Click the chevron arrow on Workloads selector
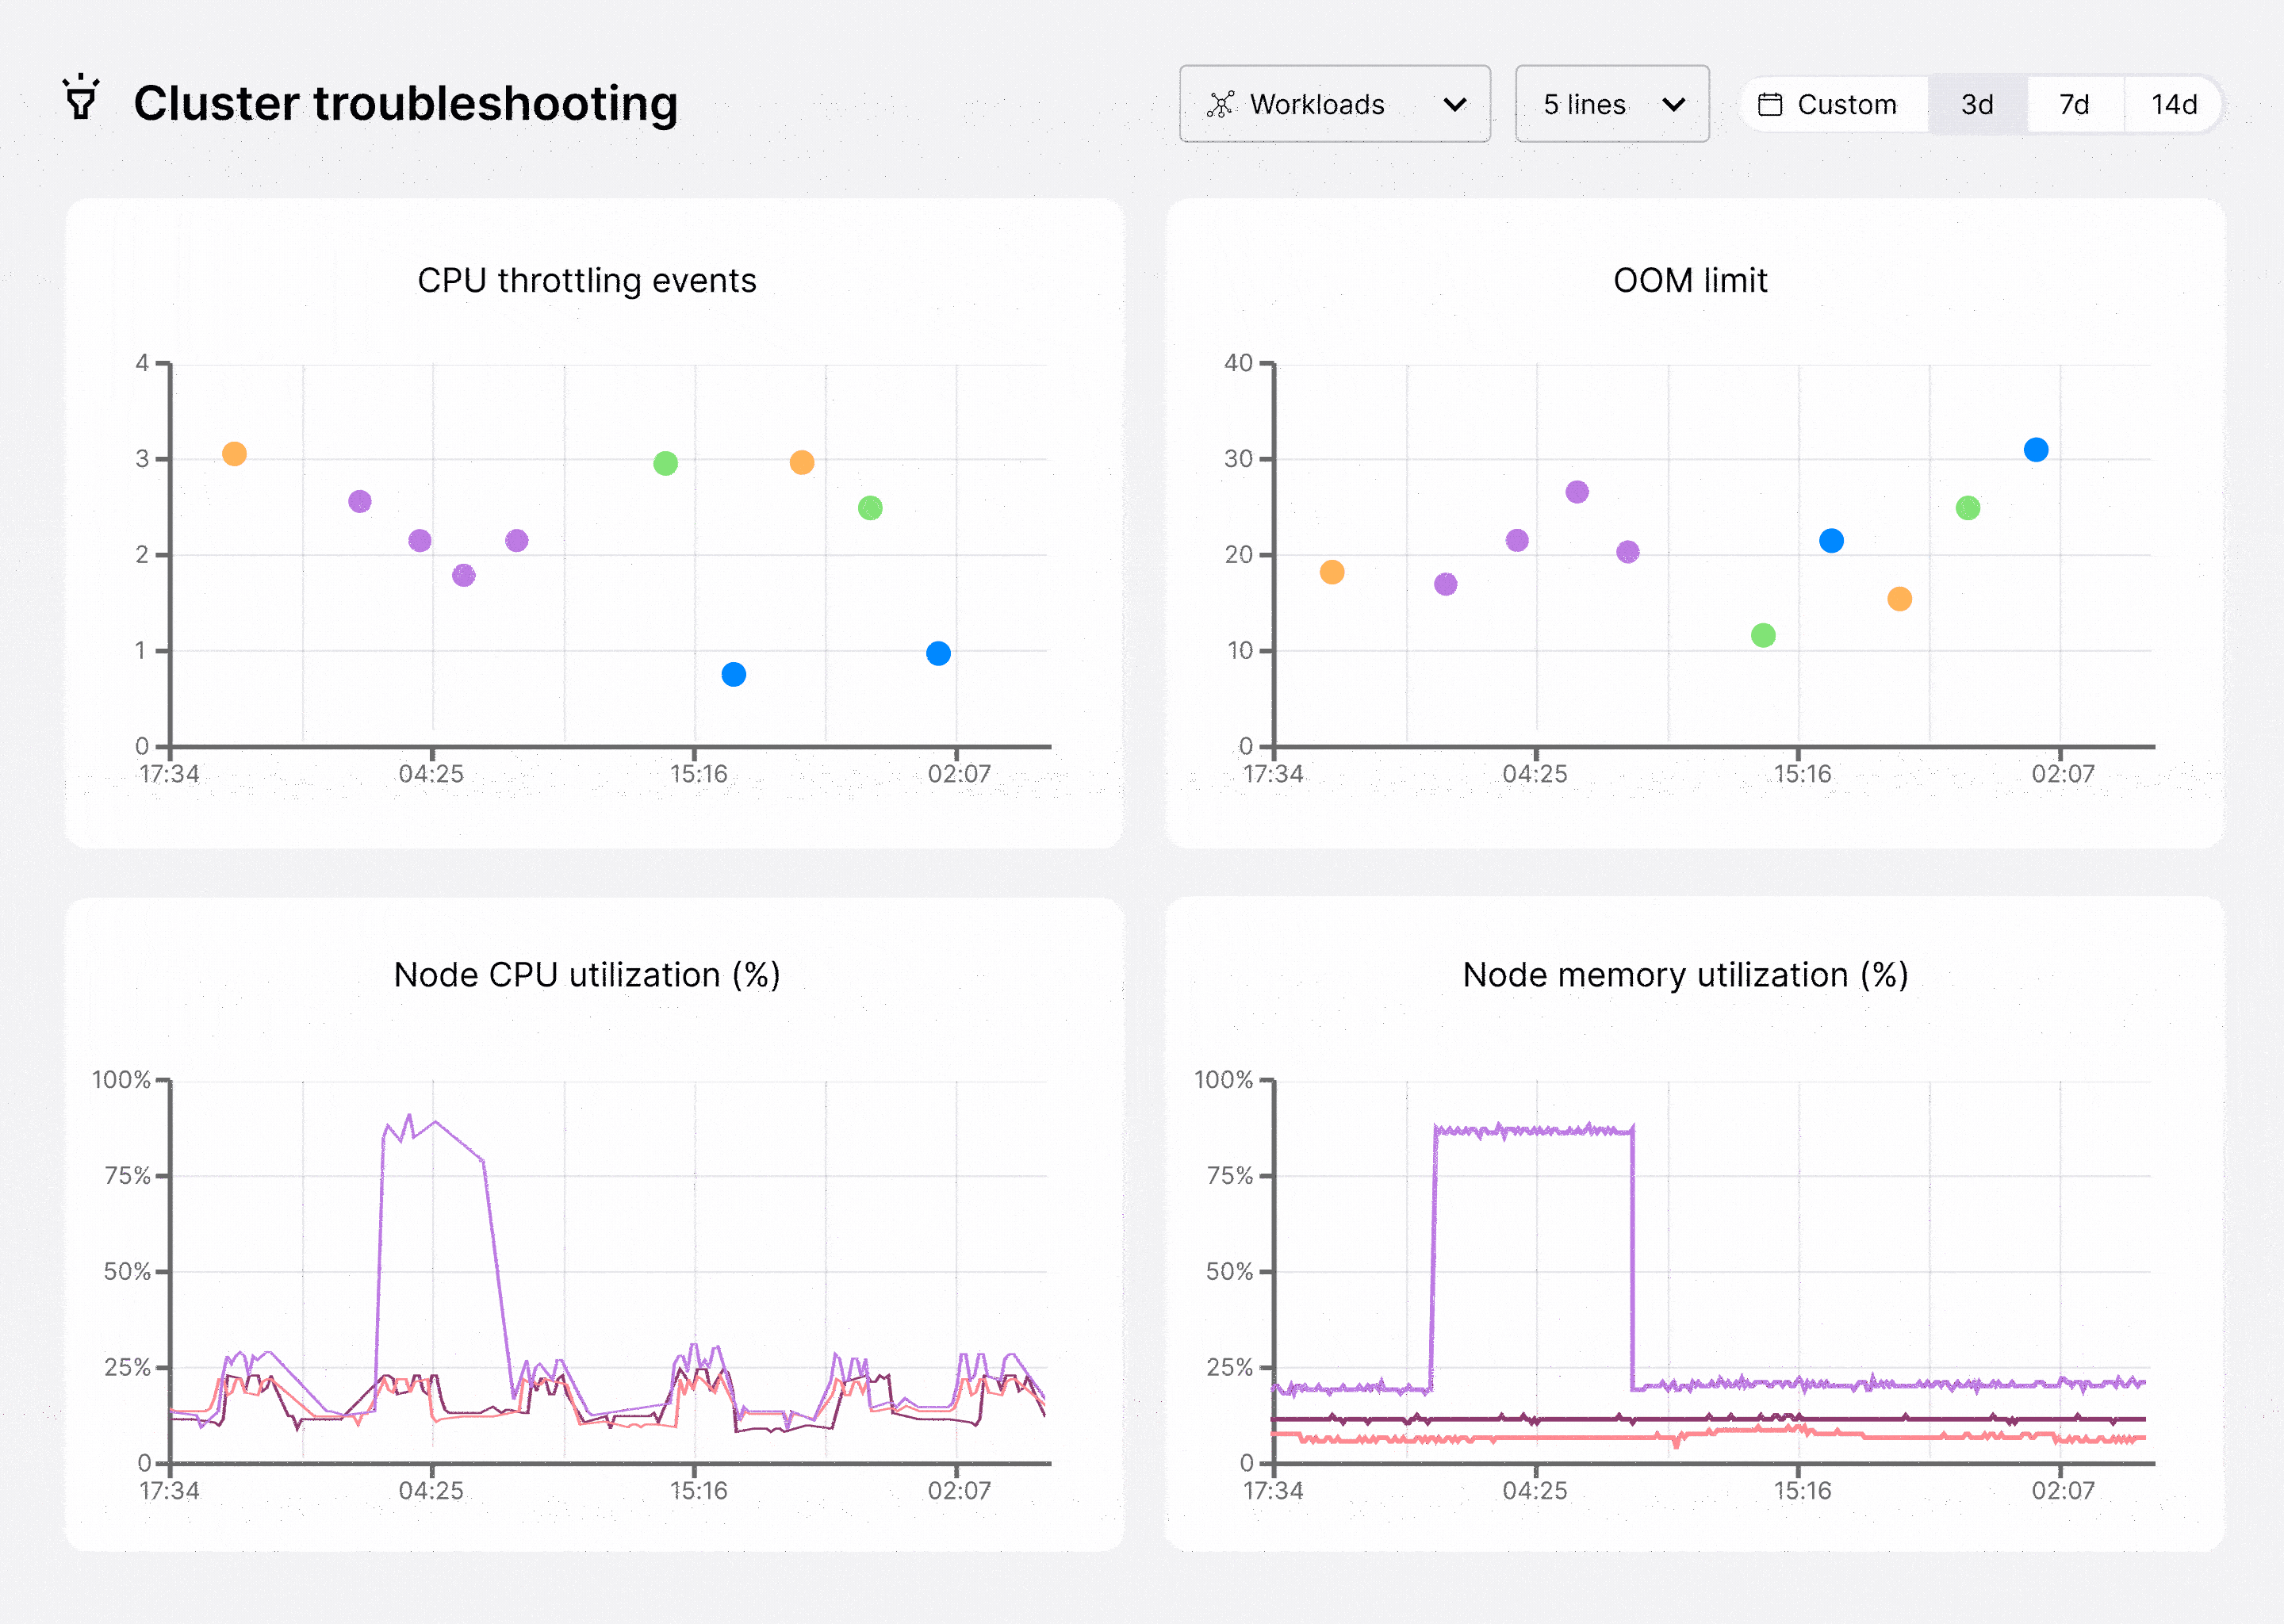The height and width of the screenshot is (1624, 2284). click(x=1455, y=104)
